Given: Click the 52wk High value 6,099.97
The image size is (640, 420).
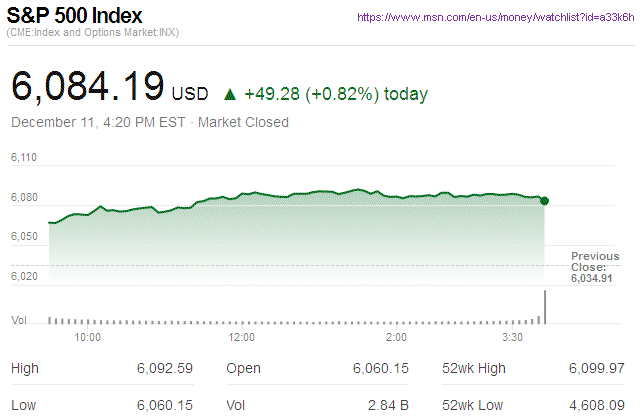Looking at the screenshot, I should 596,369.
